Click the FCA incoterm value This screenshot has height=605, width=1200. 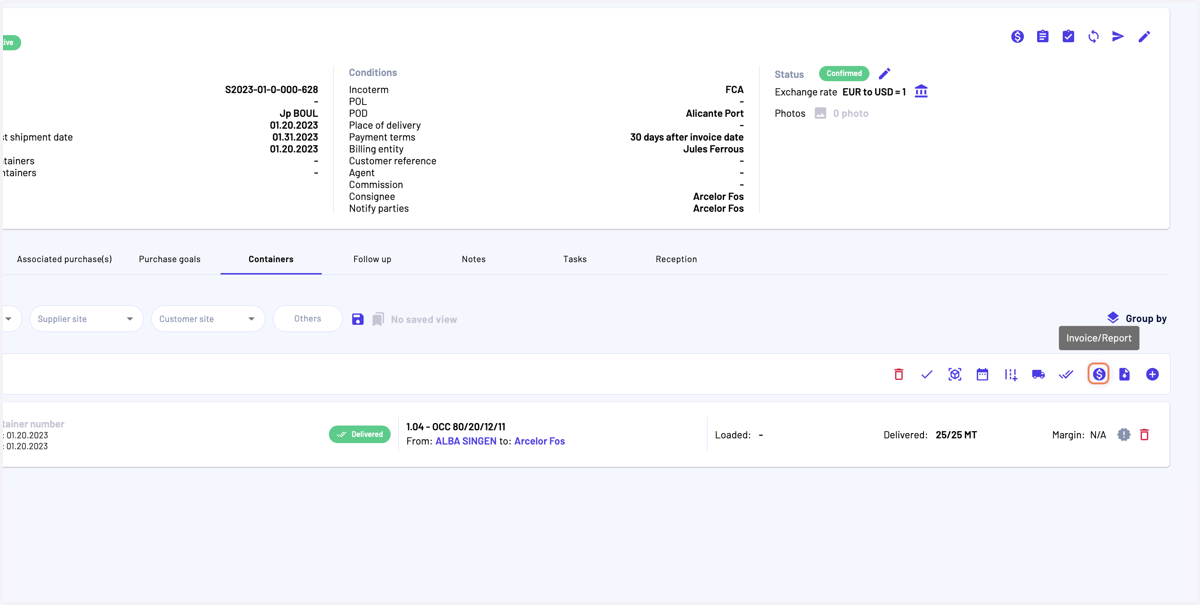[735, 90]
